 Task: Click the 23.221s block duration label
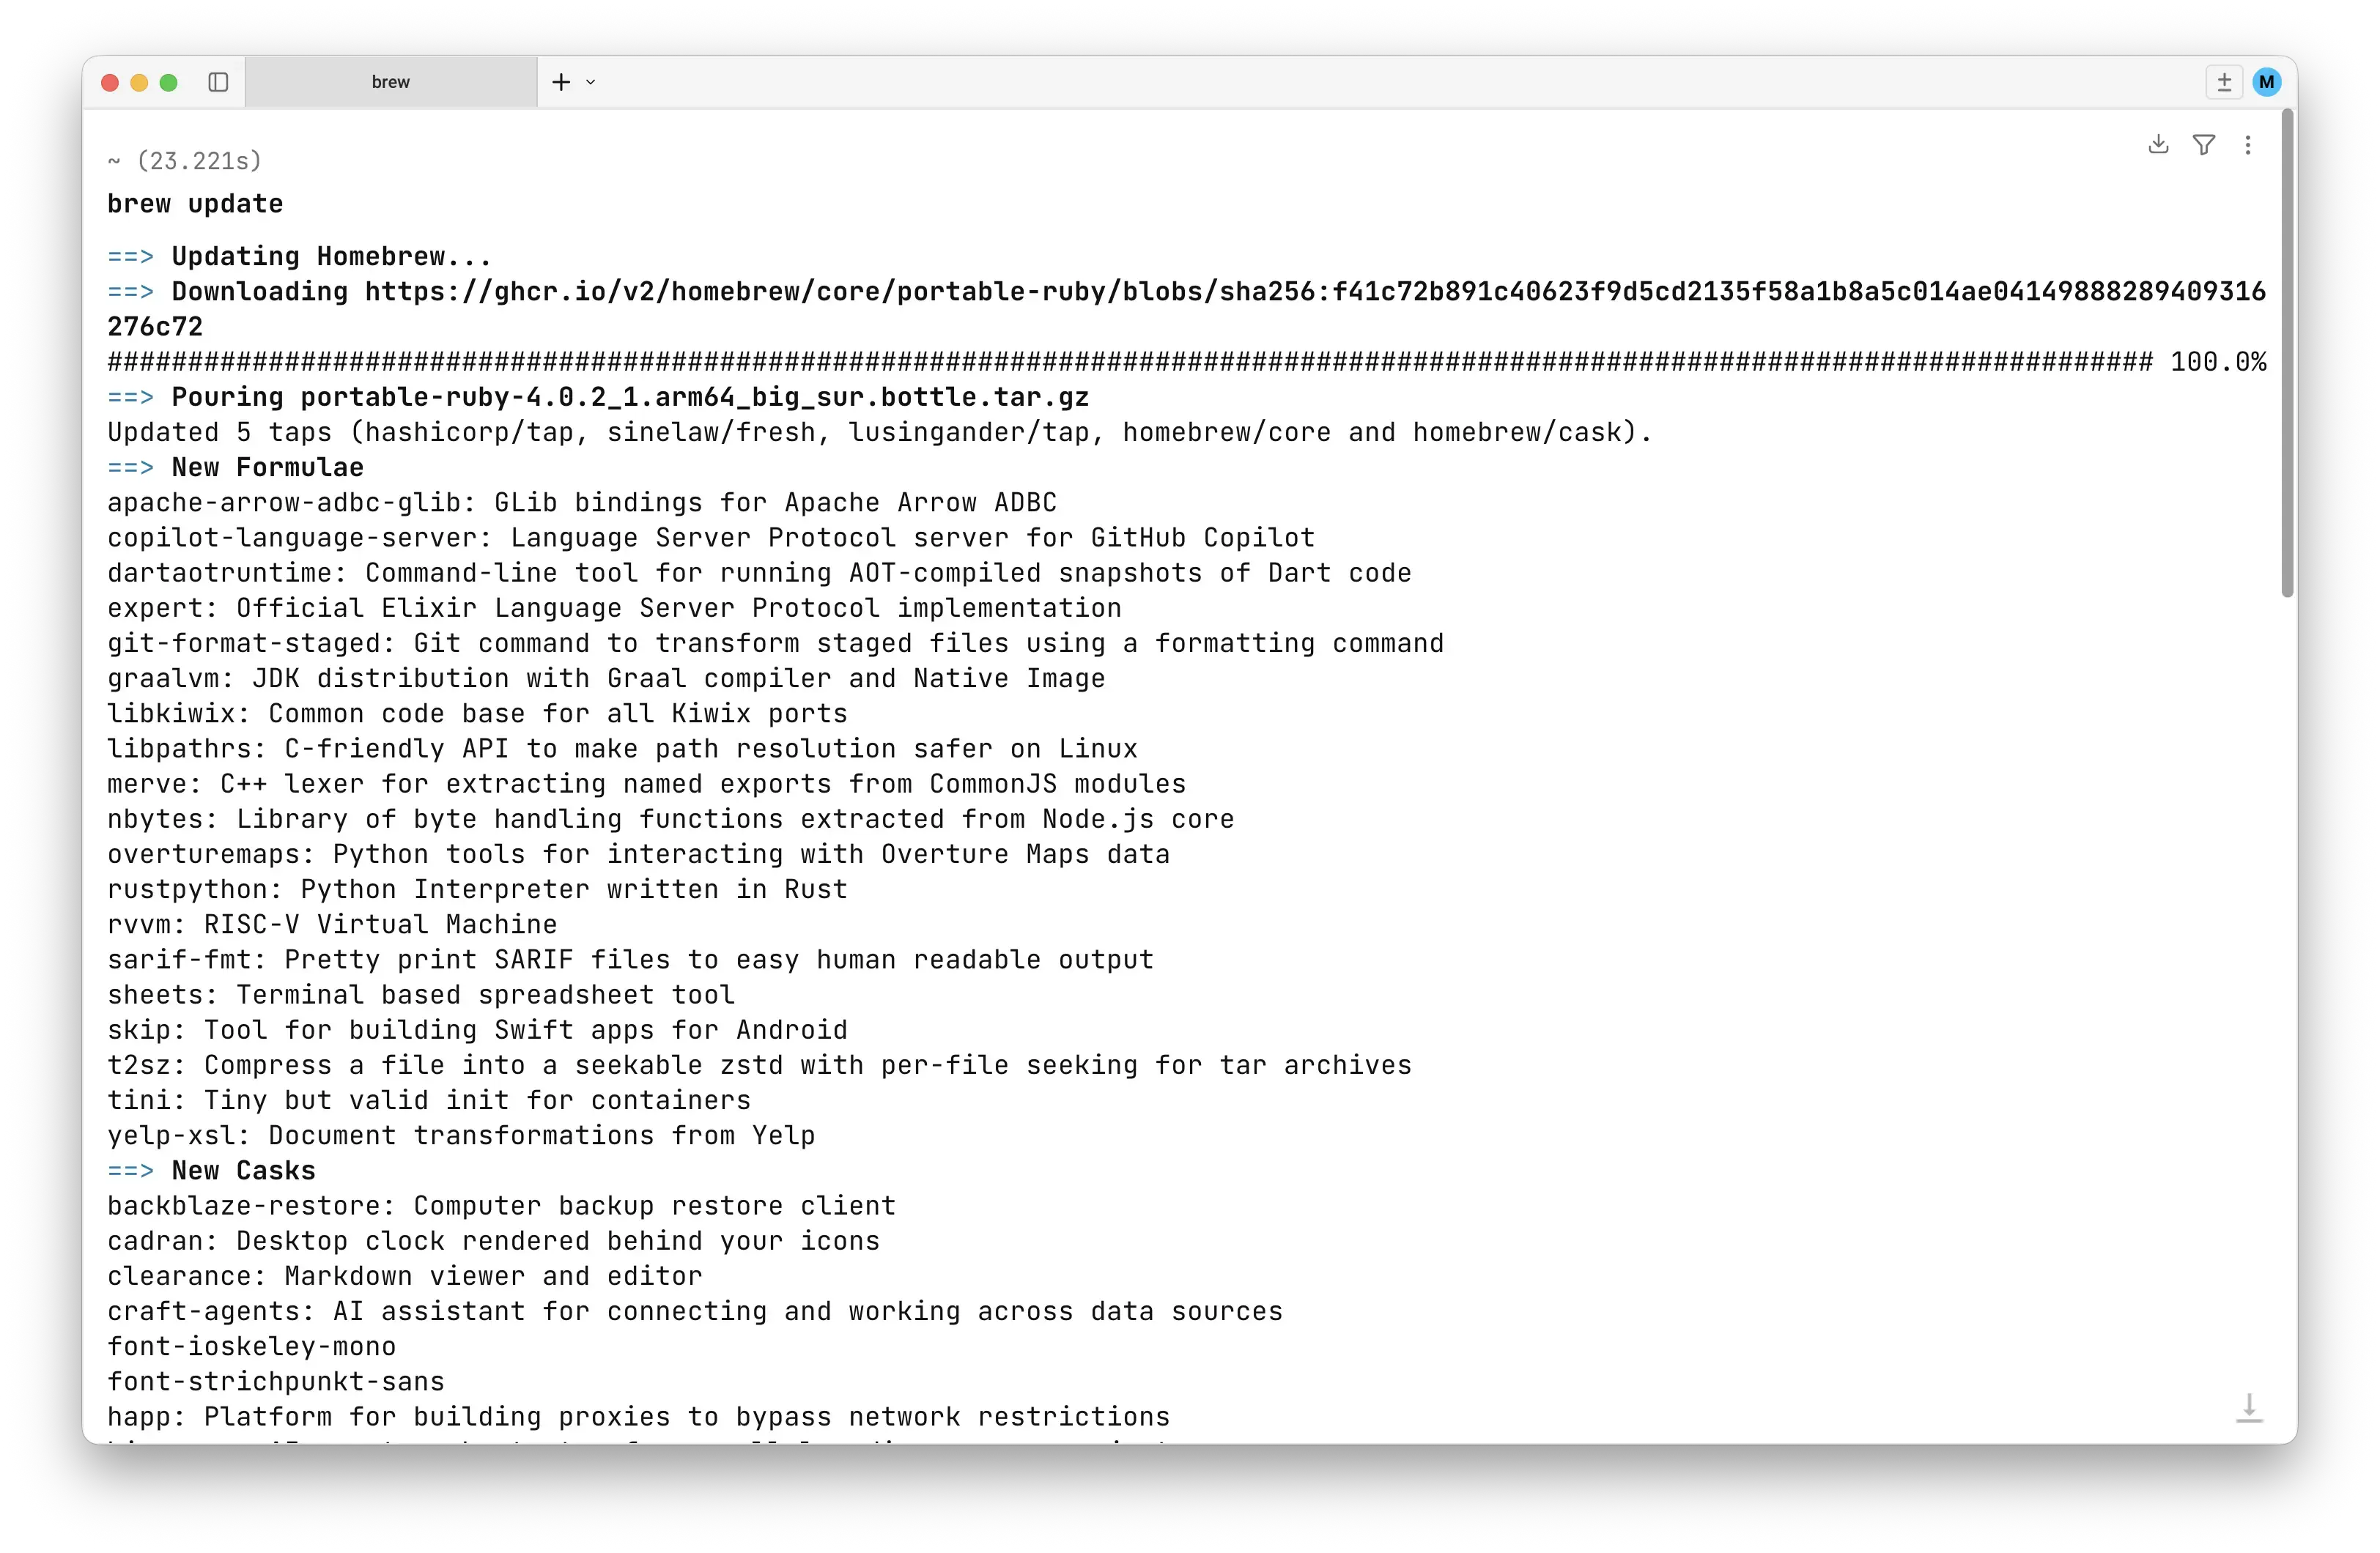tap(199, 161)
